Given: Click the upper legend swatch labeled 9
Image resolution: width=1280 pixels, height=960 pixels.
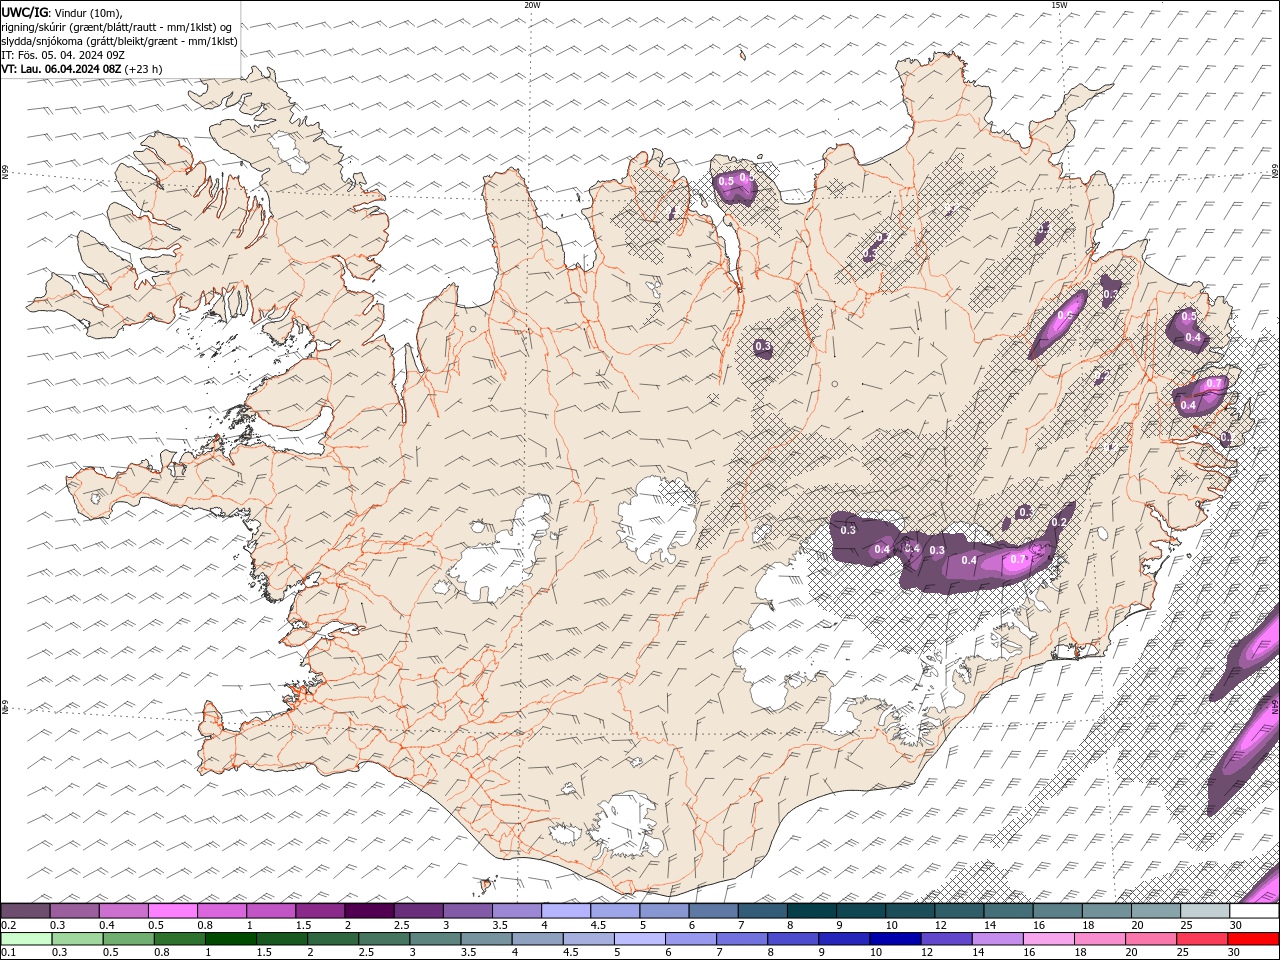Looking at the screenshot, I should click(x=859, y=911).
